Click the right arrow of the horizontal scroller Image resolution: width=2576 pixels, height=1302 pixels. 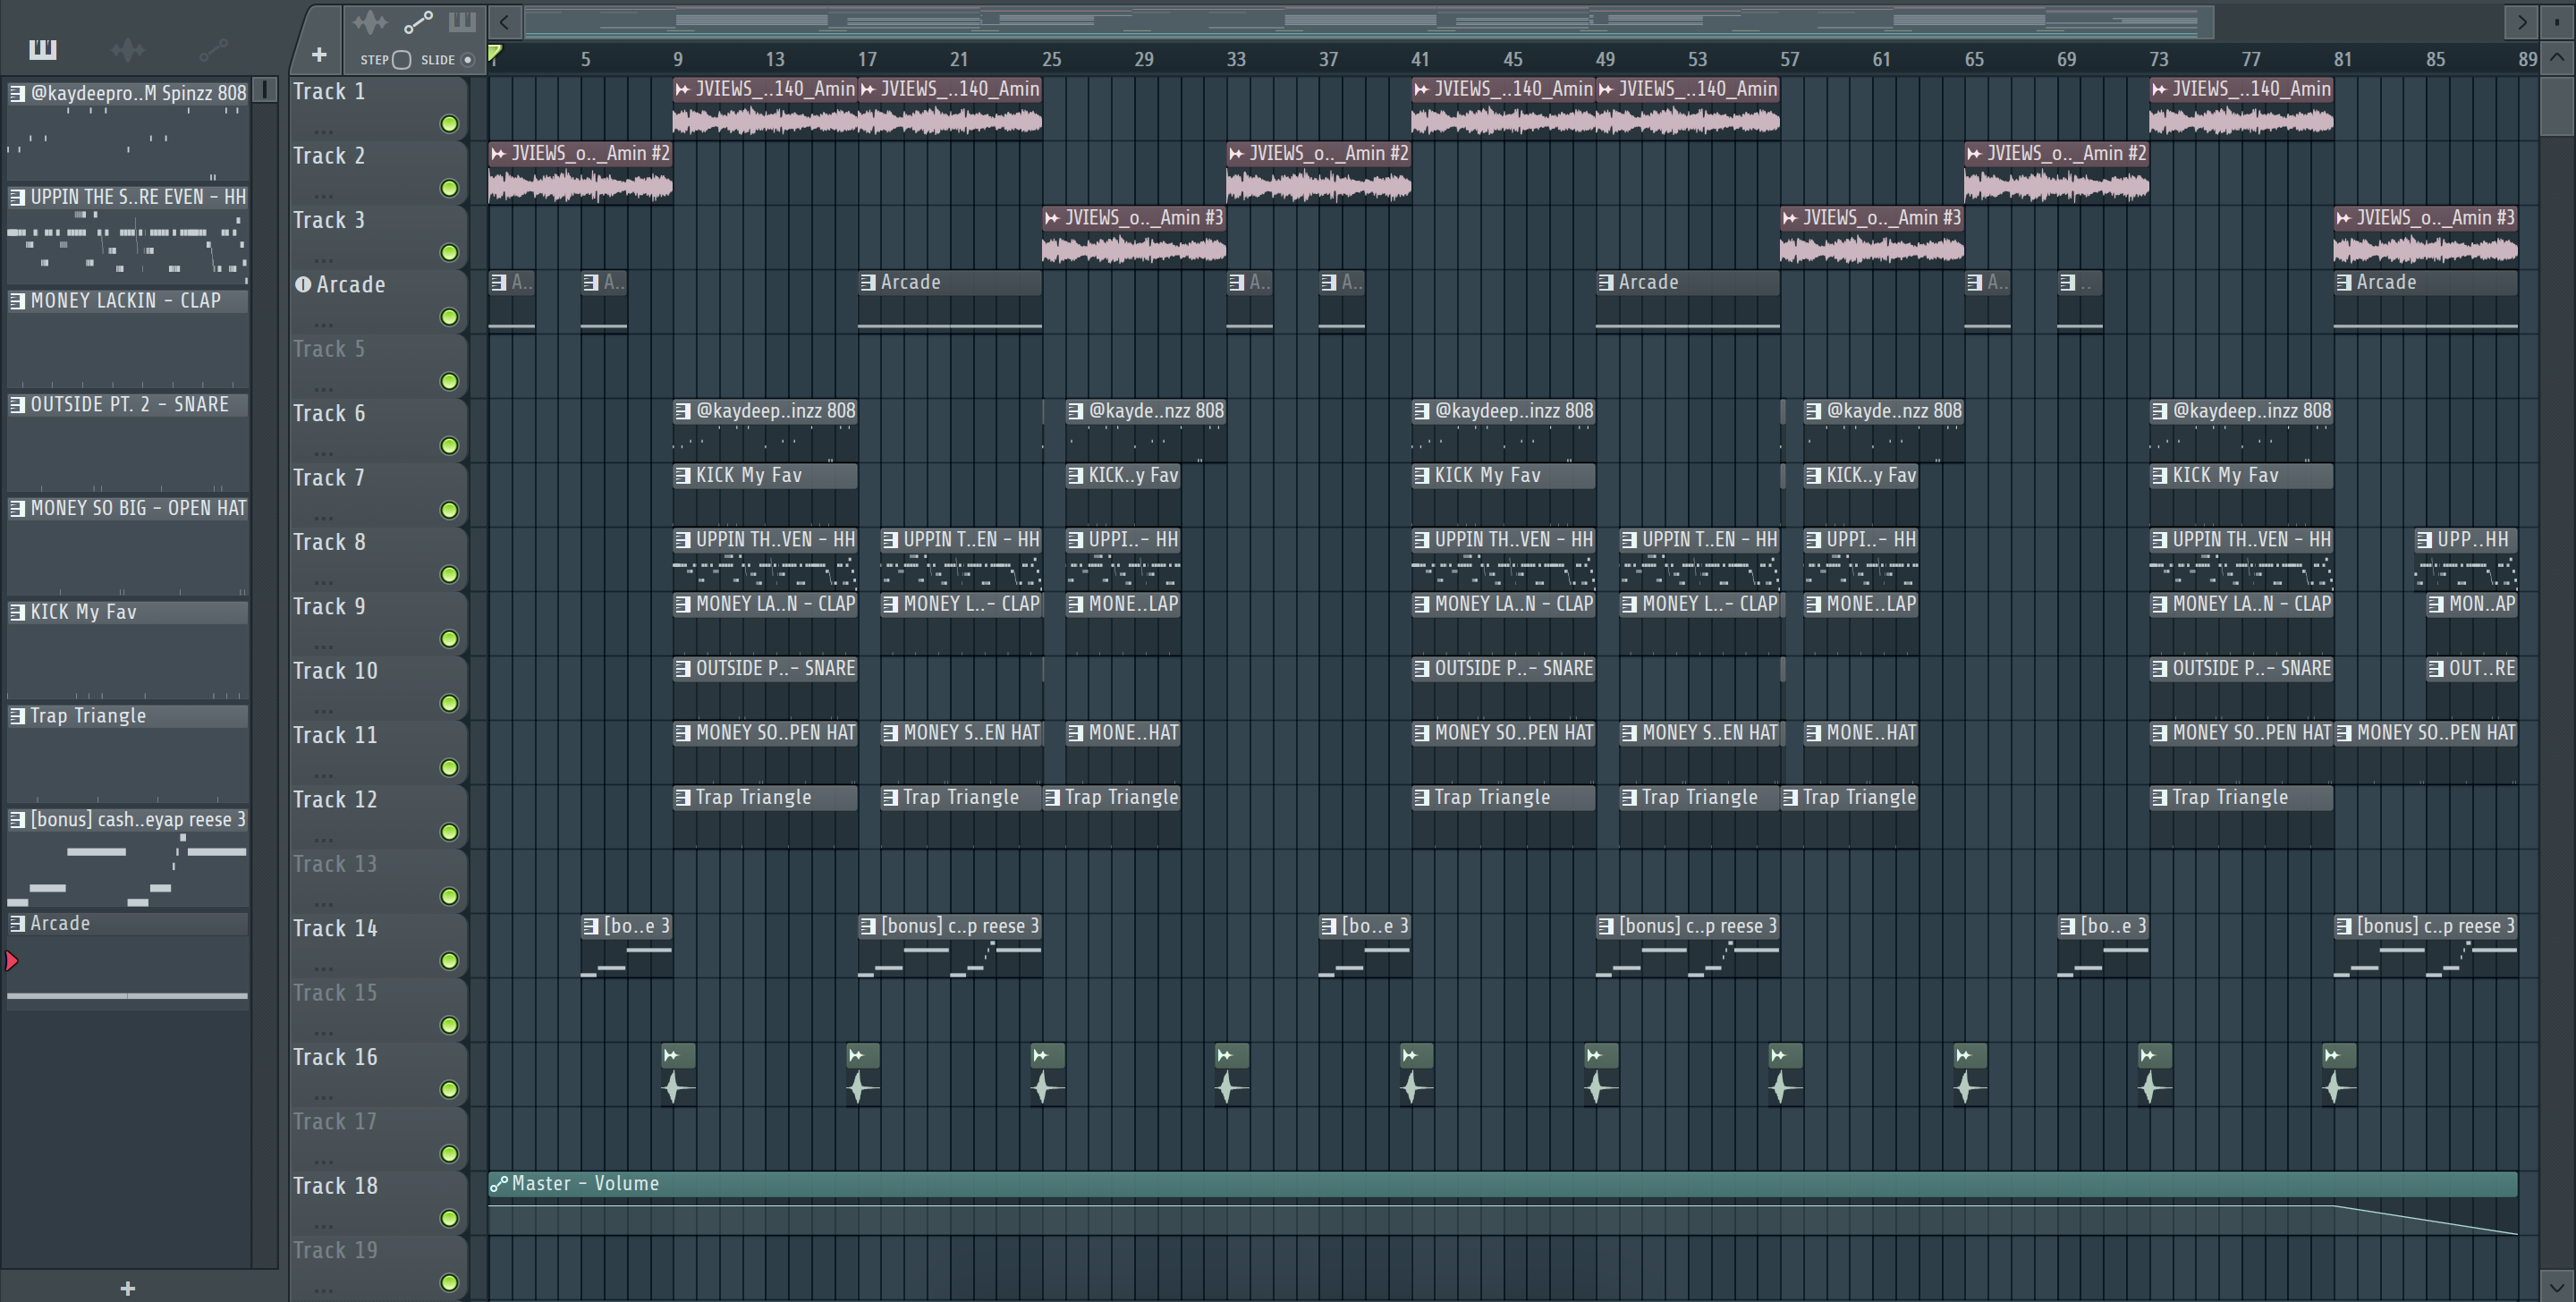pyautogui.click(x=2522, y=21)
